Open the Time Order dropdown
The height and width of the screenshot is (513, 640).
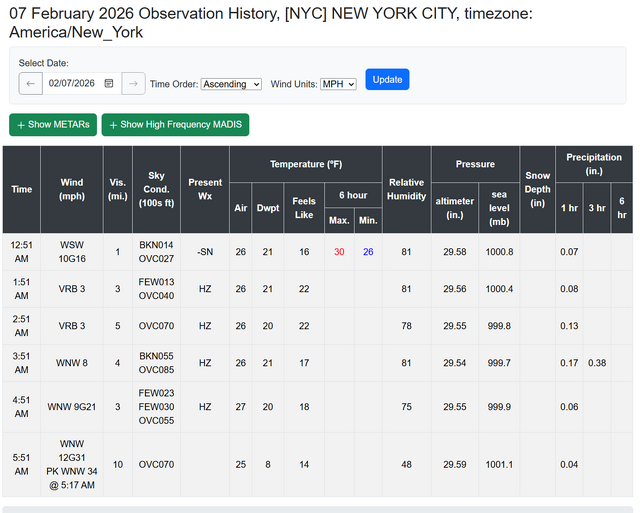231,84
